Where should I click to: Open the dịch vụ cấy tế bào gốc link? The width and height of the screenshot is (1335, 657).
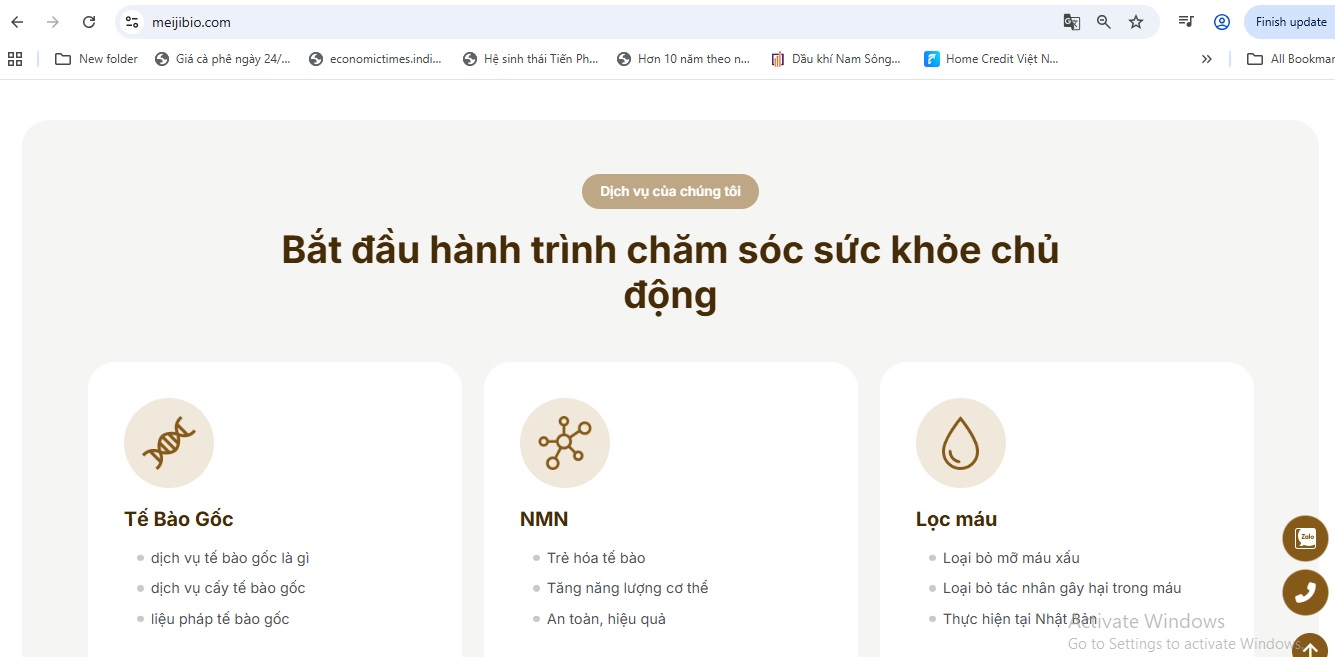[228, 588]
